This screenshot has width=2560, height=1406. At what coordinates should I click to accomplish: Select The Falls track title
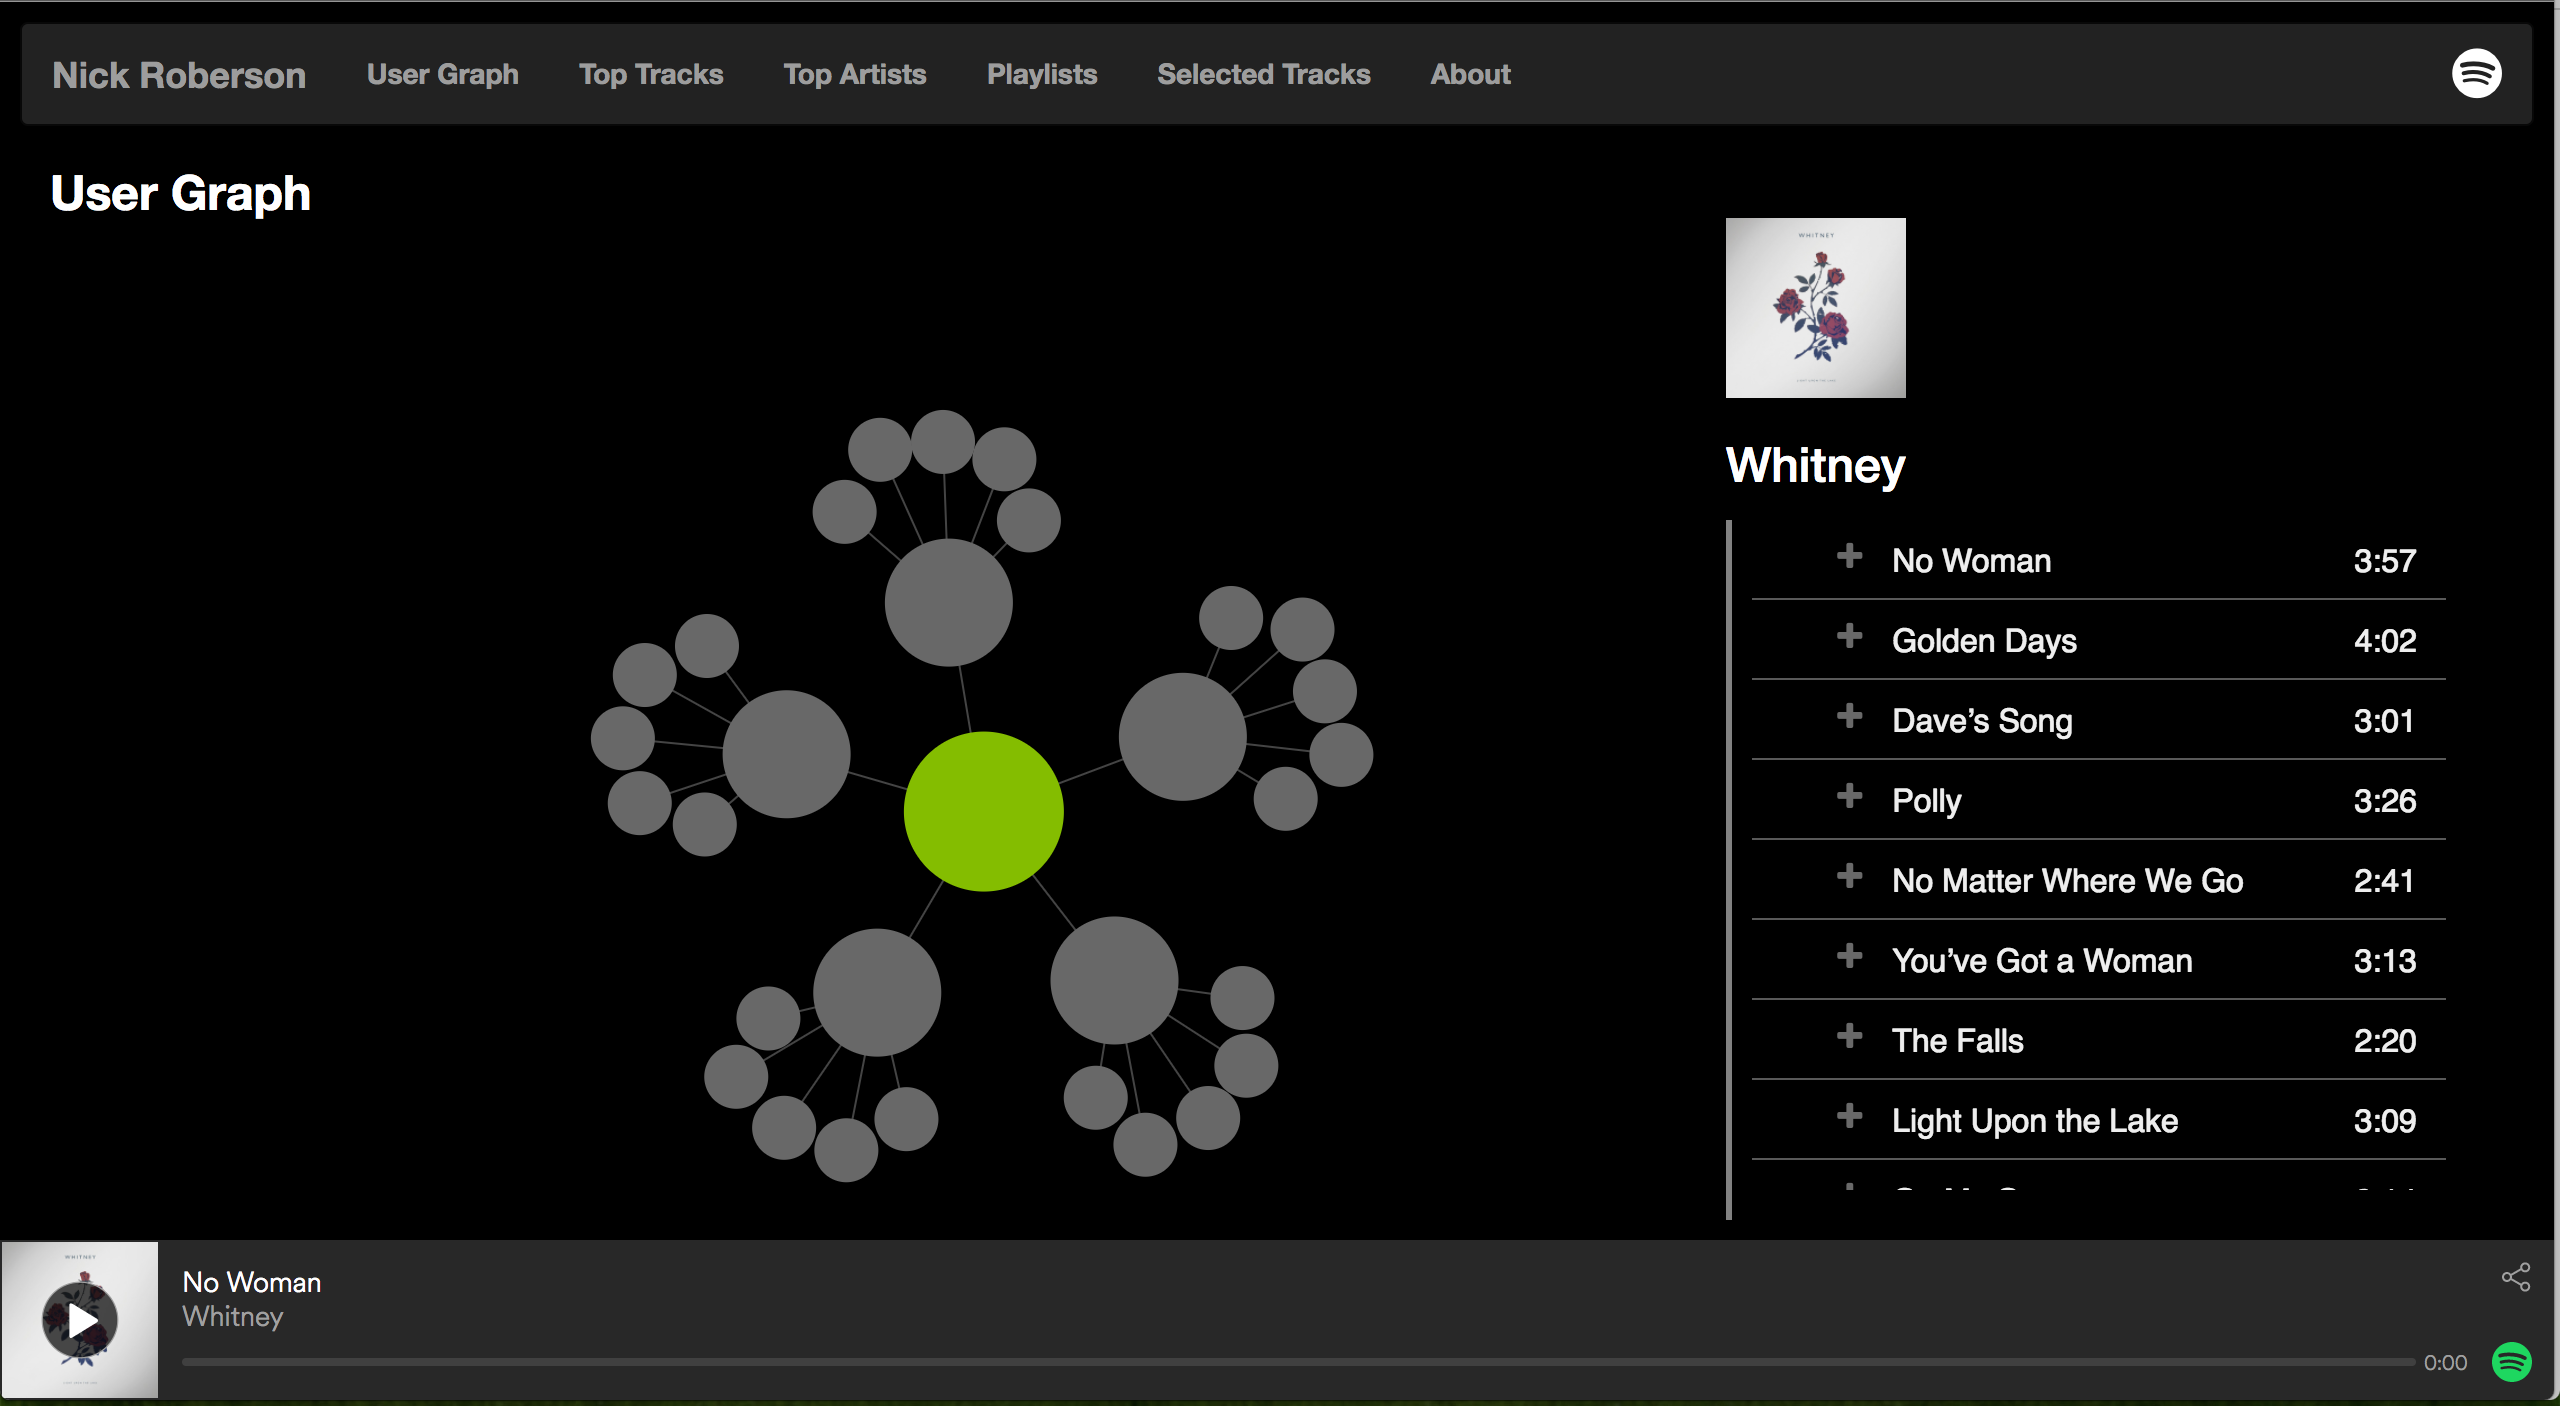1957,1041
